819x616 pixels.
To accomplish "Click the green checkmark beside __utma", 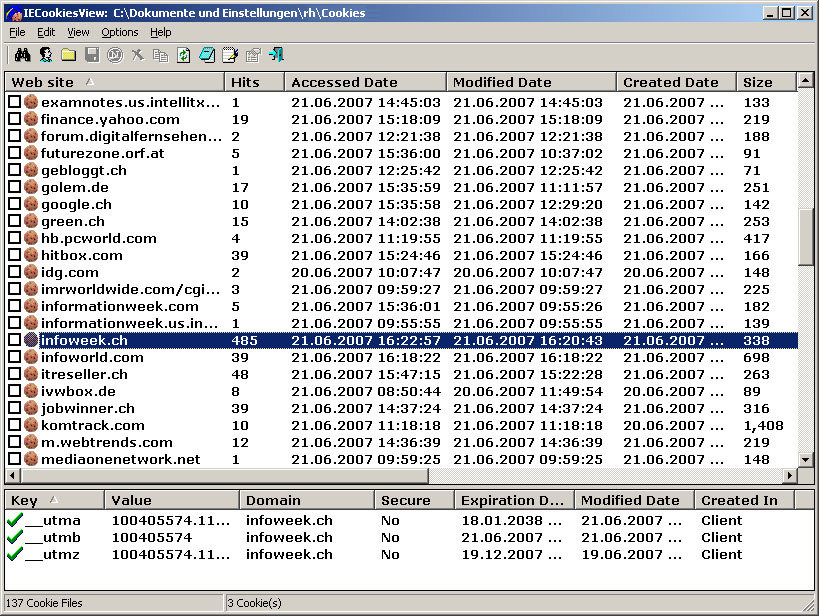I will coord(15,520).
